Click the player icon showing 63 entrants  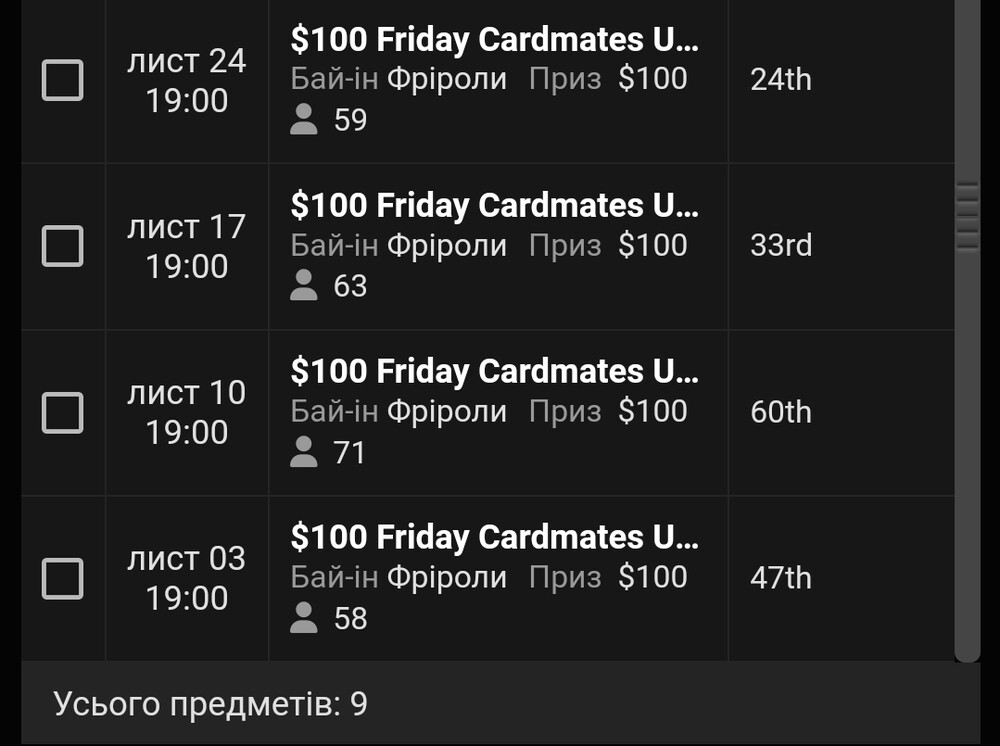click(304, 285)
